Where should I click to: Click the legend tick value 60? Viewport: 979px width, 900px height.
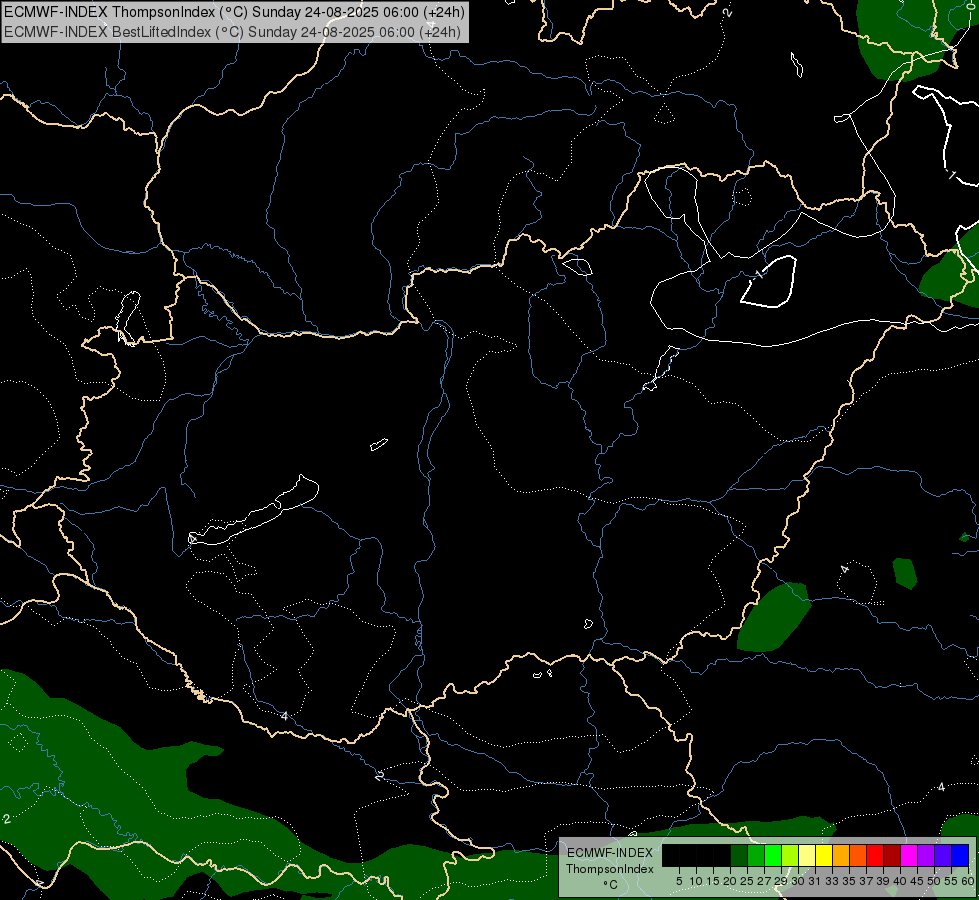pos(968,881)
